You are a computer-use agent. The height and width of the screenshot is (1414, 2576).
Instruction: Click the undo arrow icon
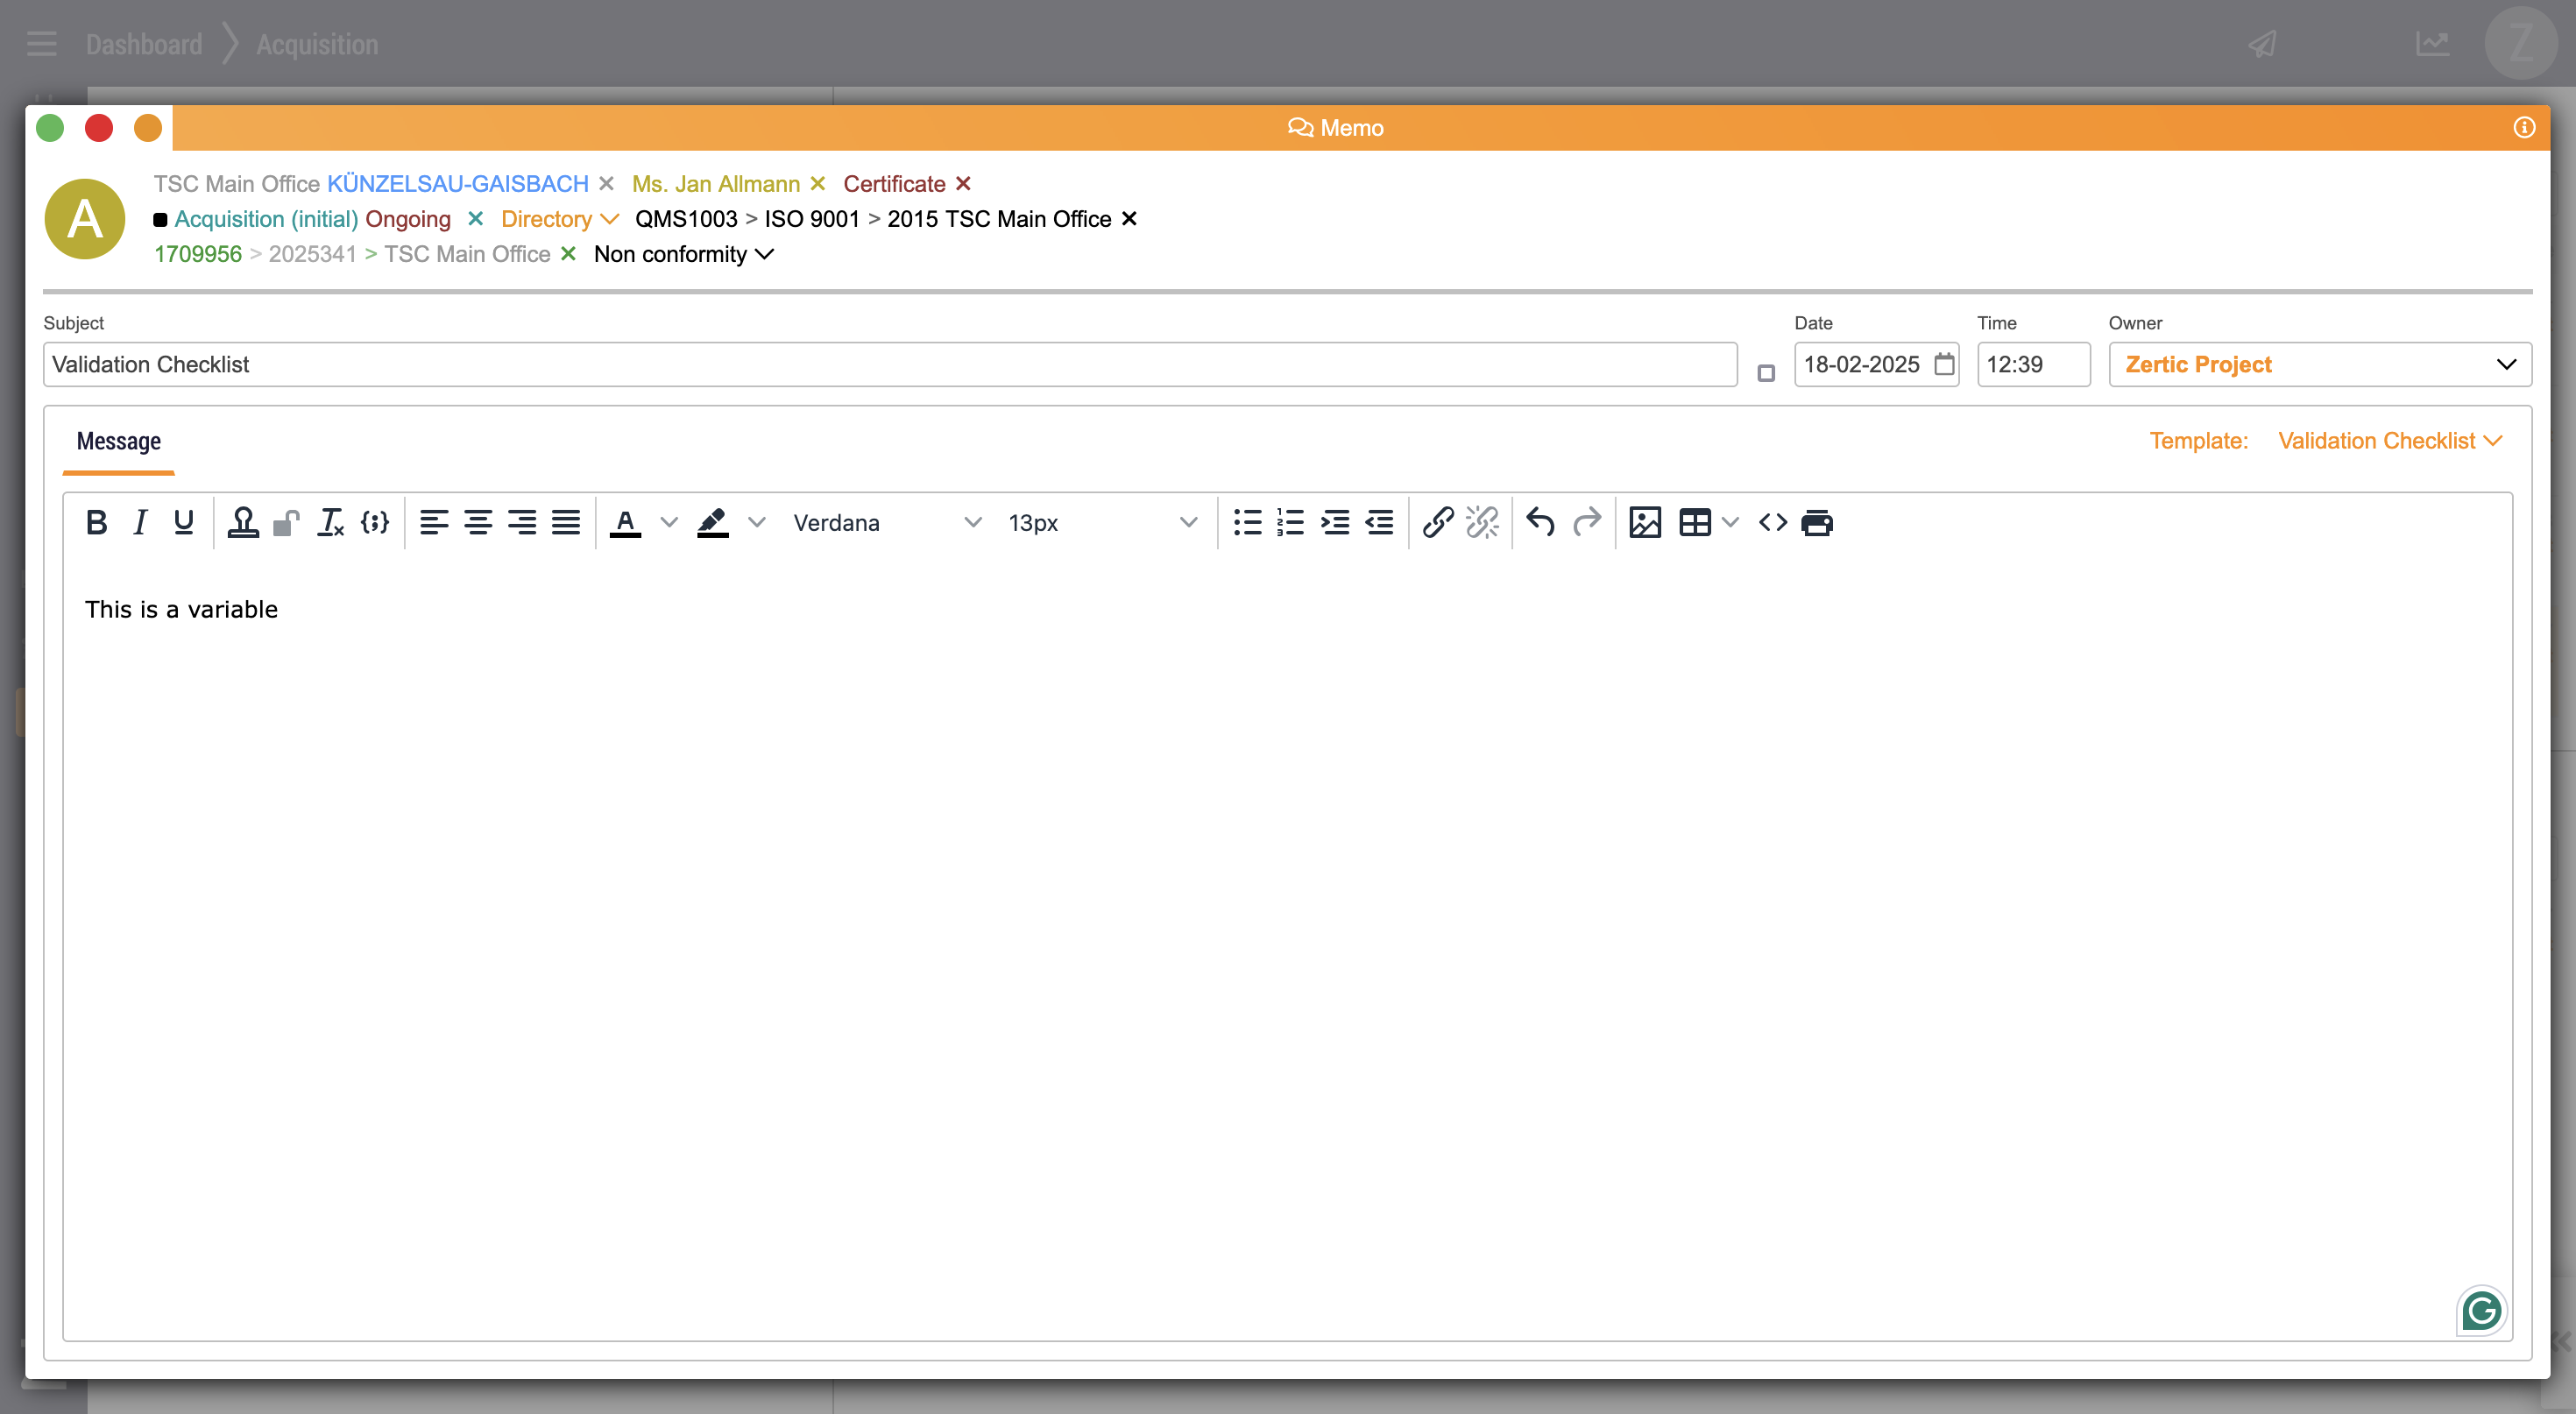(1540, 522)
